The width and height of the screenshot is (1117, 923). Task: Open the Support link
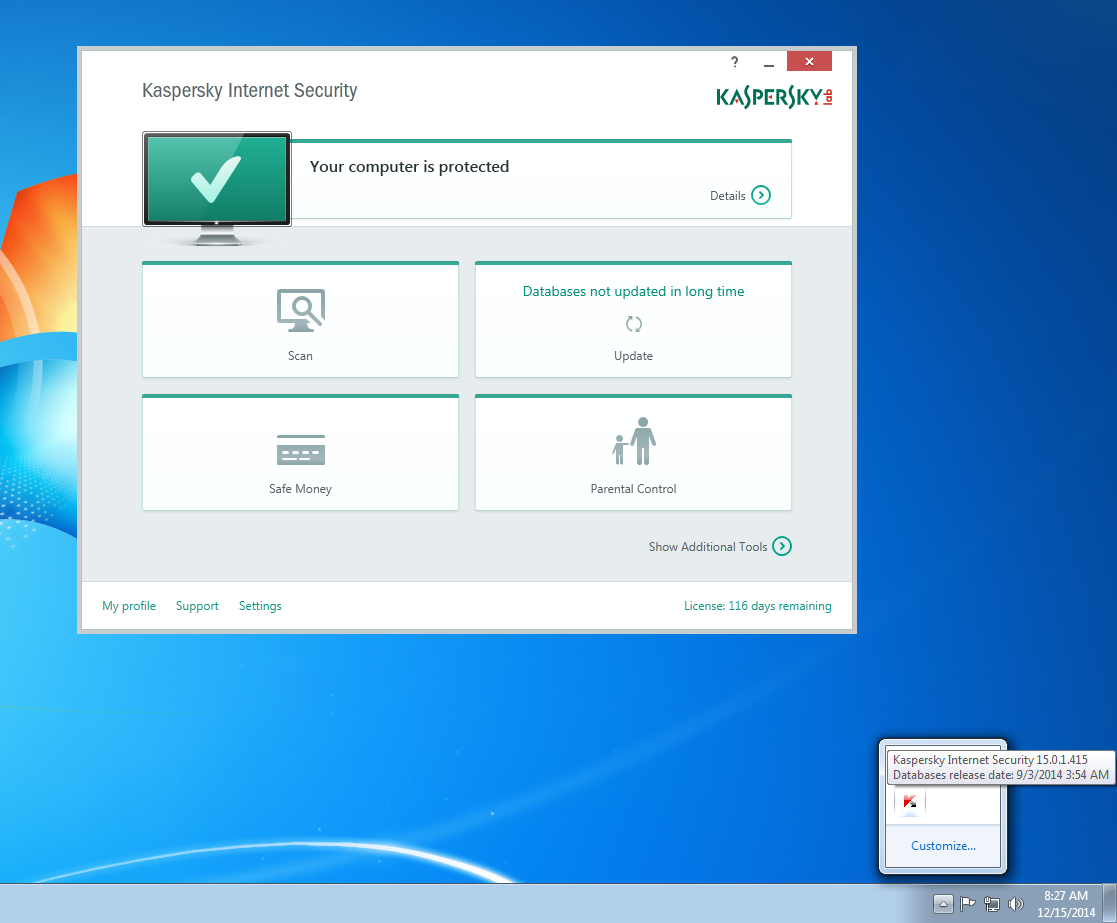click(197, 606)
